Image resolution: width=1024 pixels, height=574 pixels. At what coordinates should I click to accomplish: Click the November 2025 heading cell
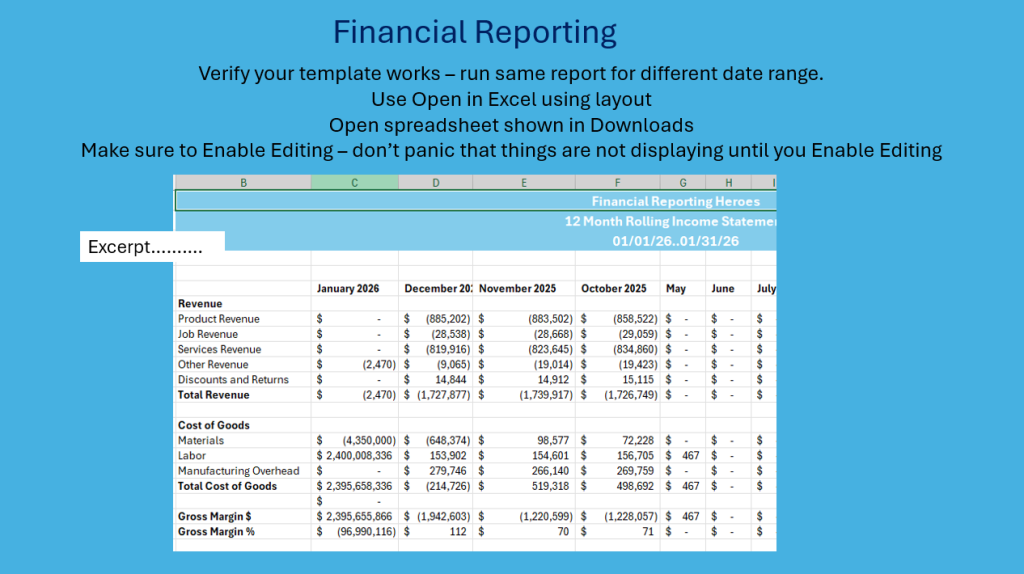pos(517,288)
